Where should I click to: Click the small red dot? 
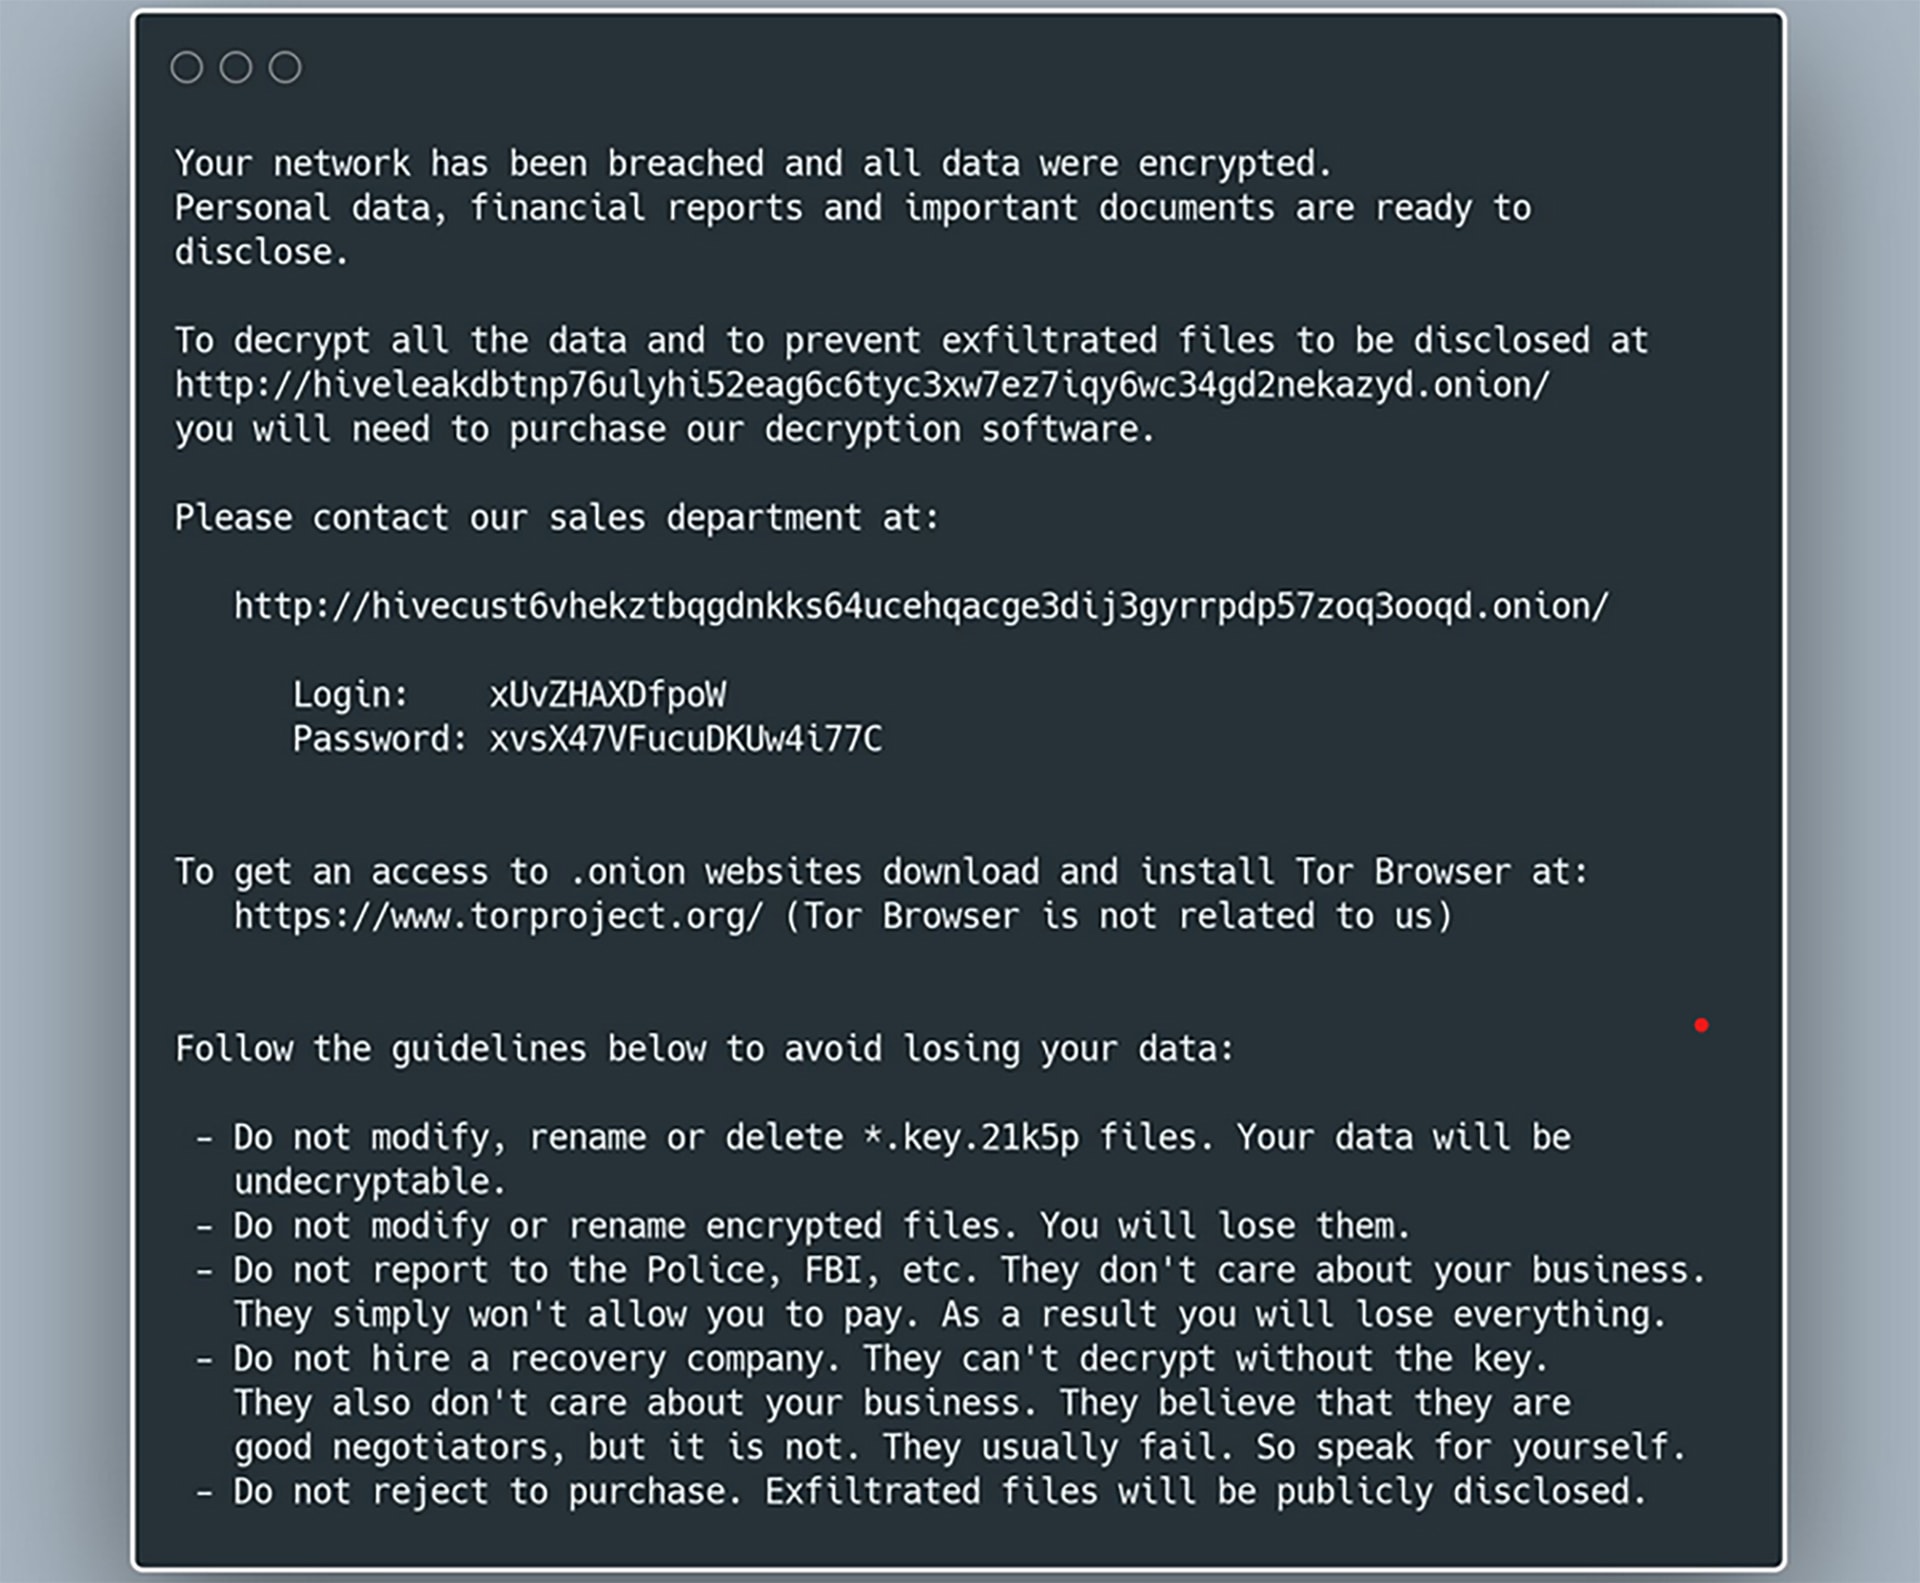tap(1701, 1025)
